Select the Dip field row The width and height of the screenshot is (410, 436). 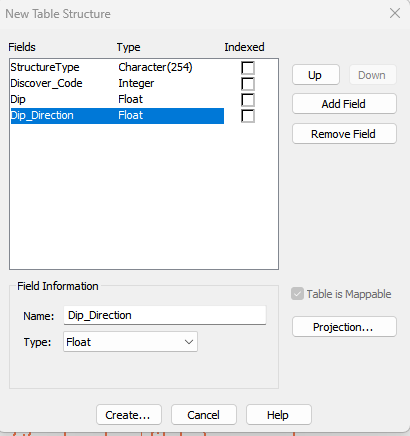click(117, 99)
